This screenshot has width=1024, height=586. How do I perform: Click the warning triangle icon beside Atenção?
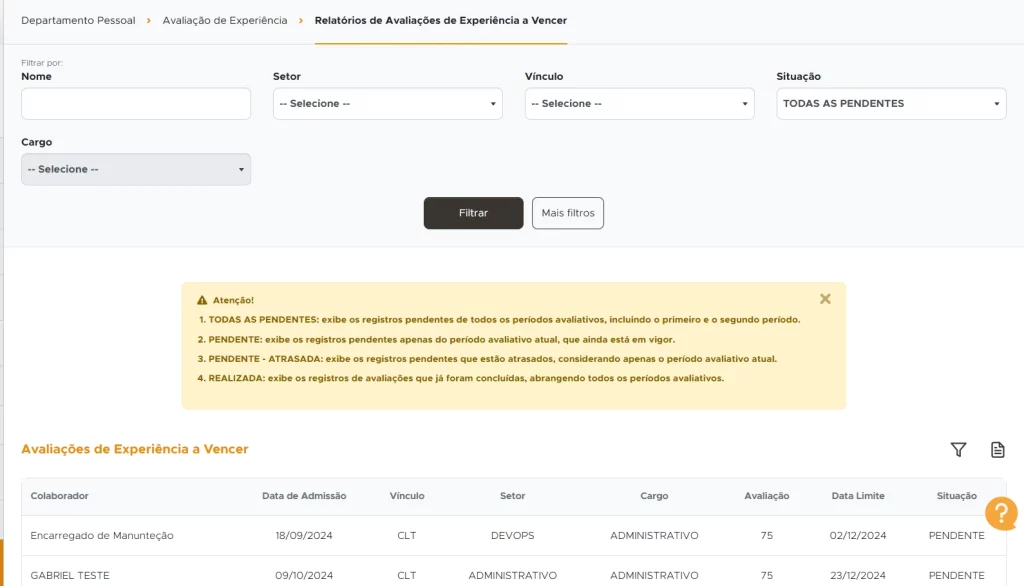click(202, 300)
